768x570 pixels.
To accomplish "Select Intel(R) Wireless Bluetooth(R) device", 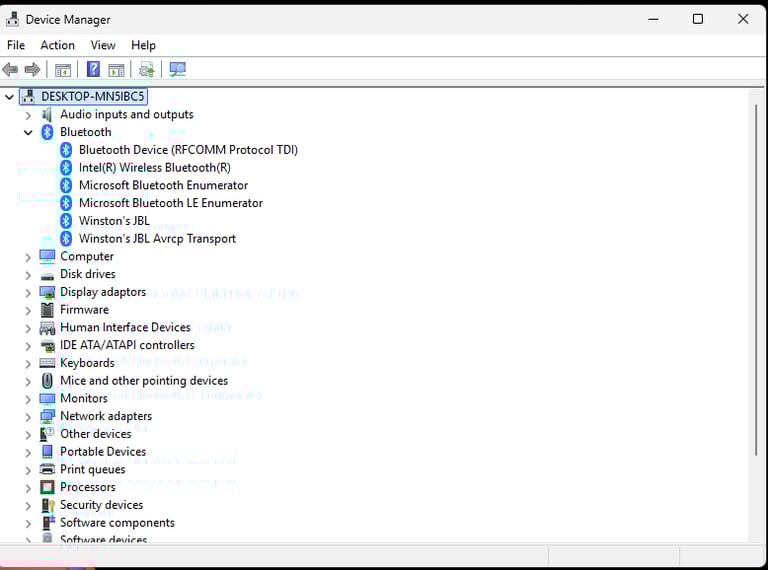I will pyautogui.click(x=155, y=168).
